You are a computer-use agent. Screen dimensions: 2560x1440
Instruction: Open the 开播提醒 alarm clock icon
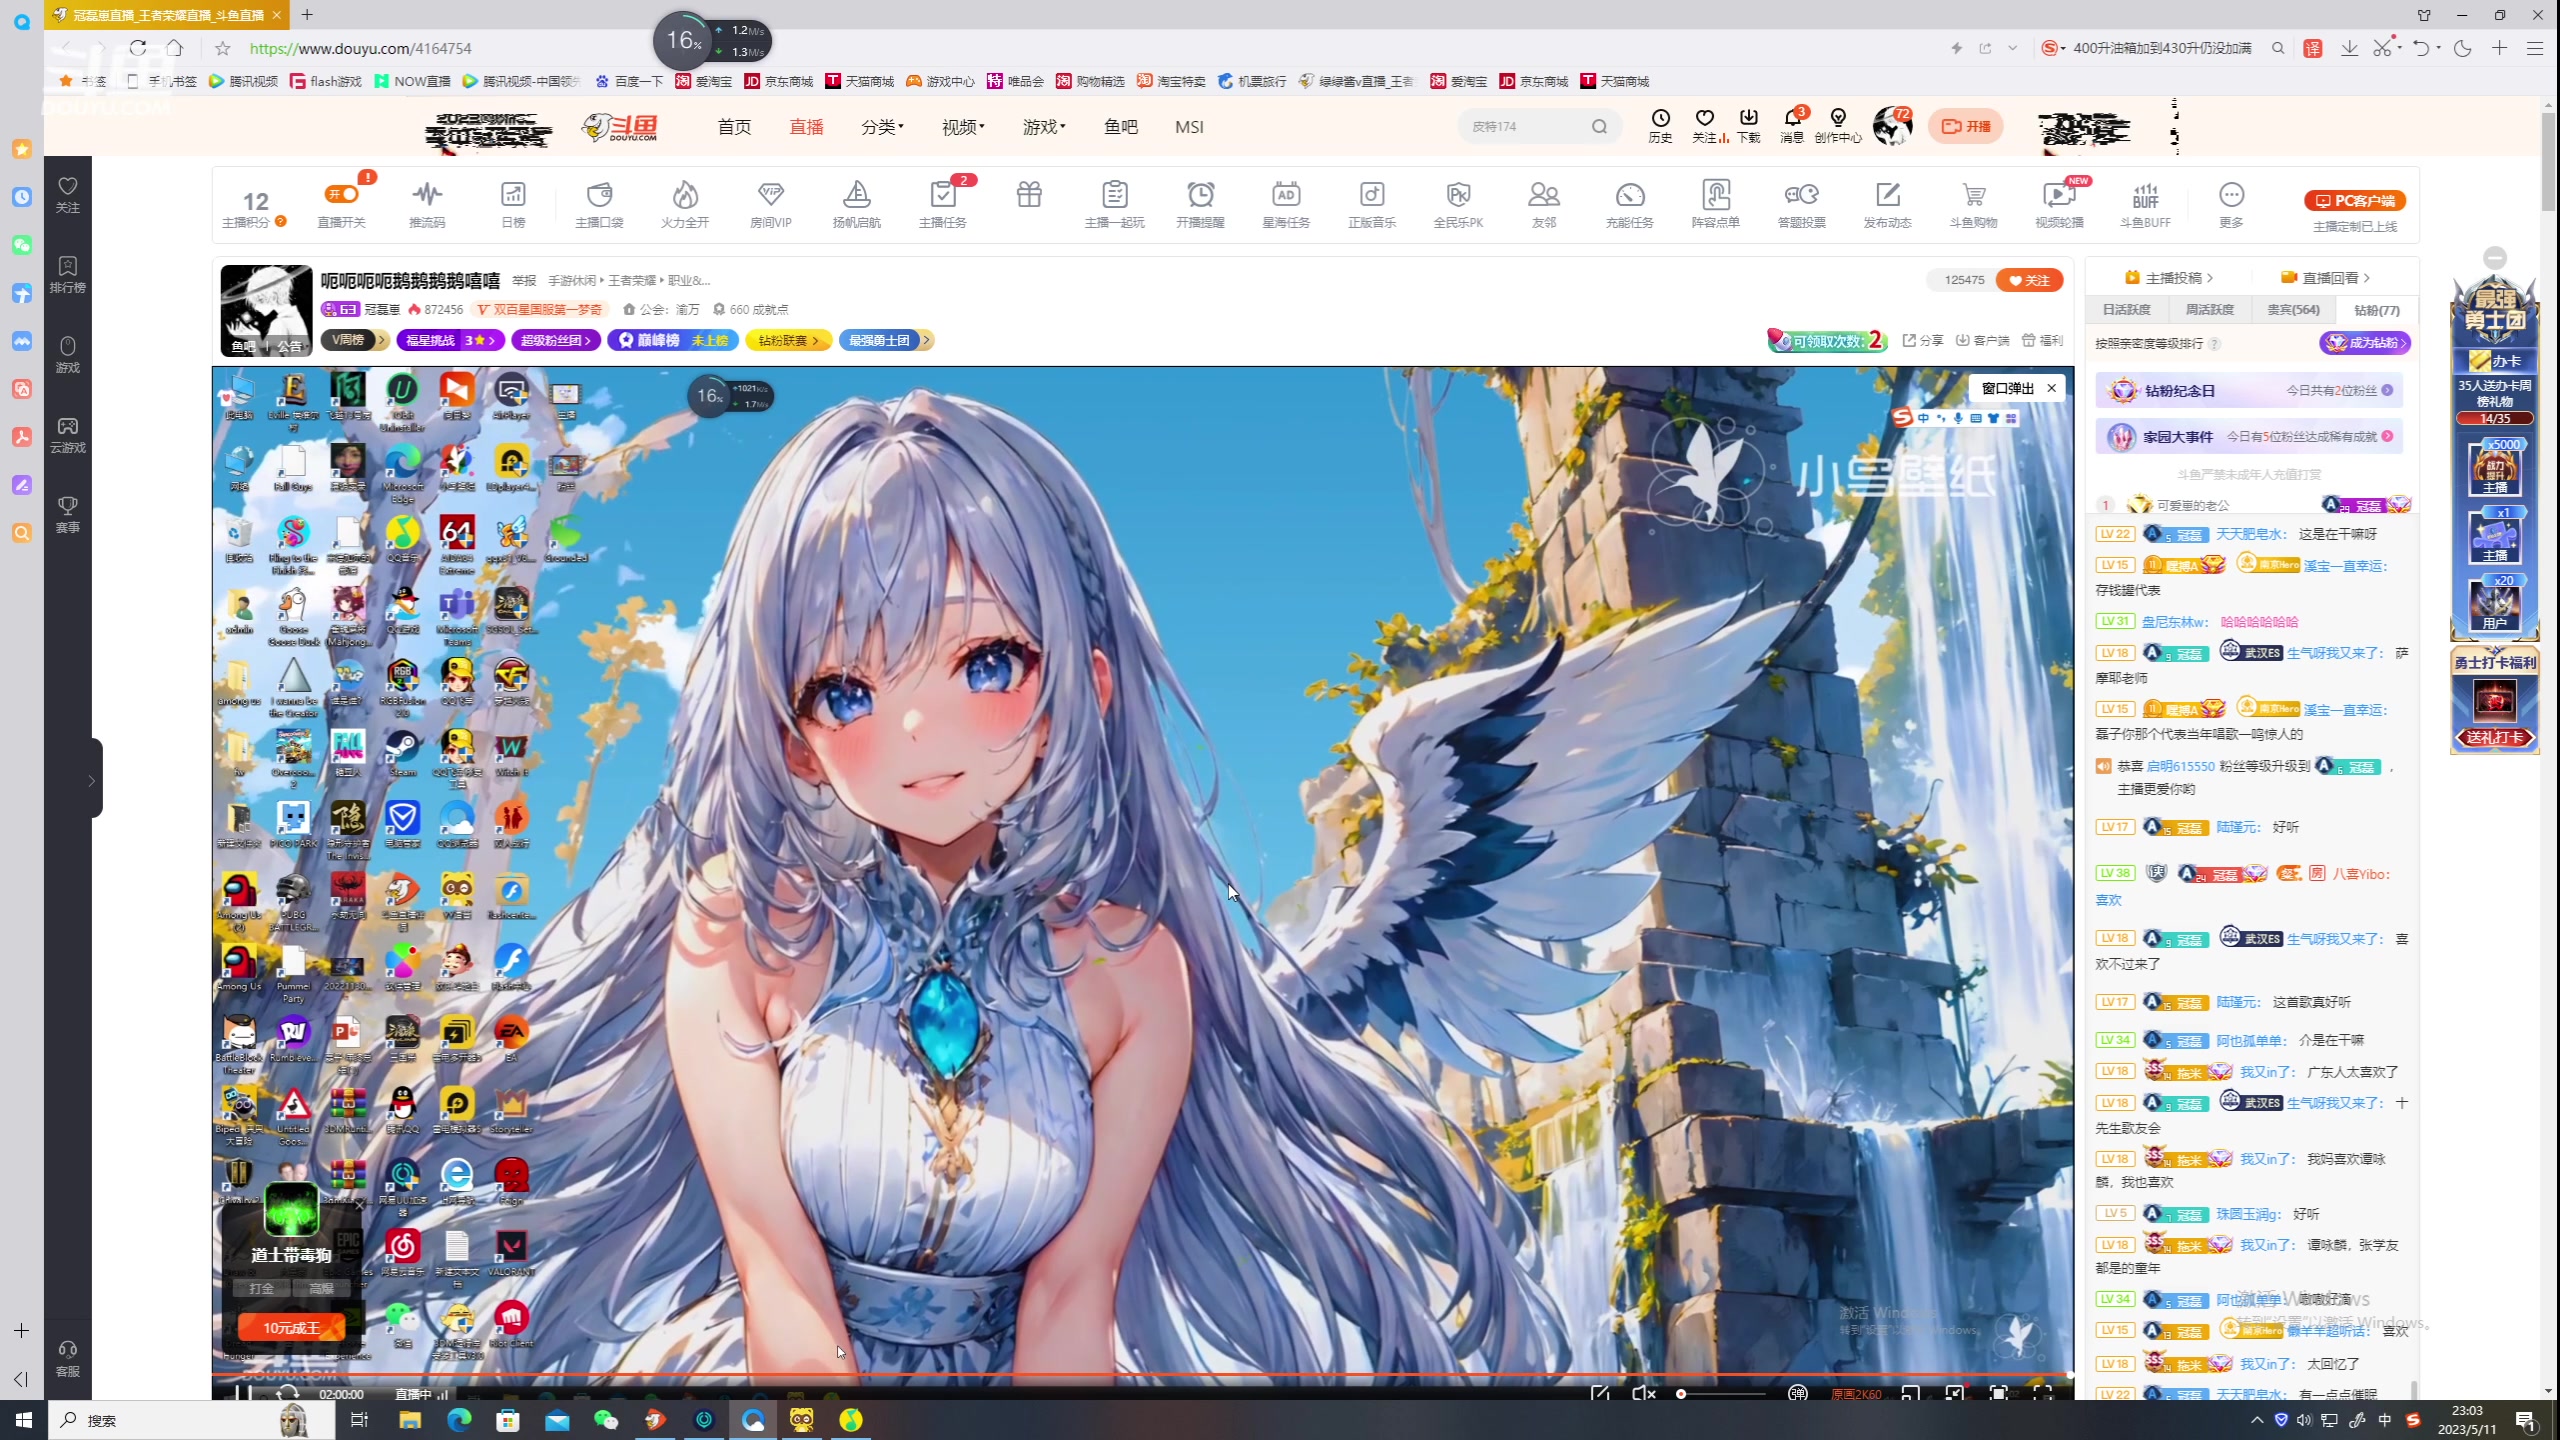coord(1200,194)
